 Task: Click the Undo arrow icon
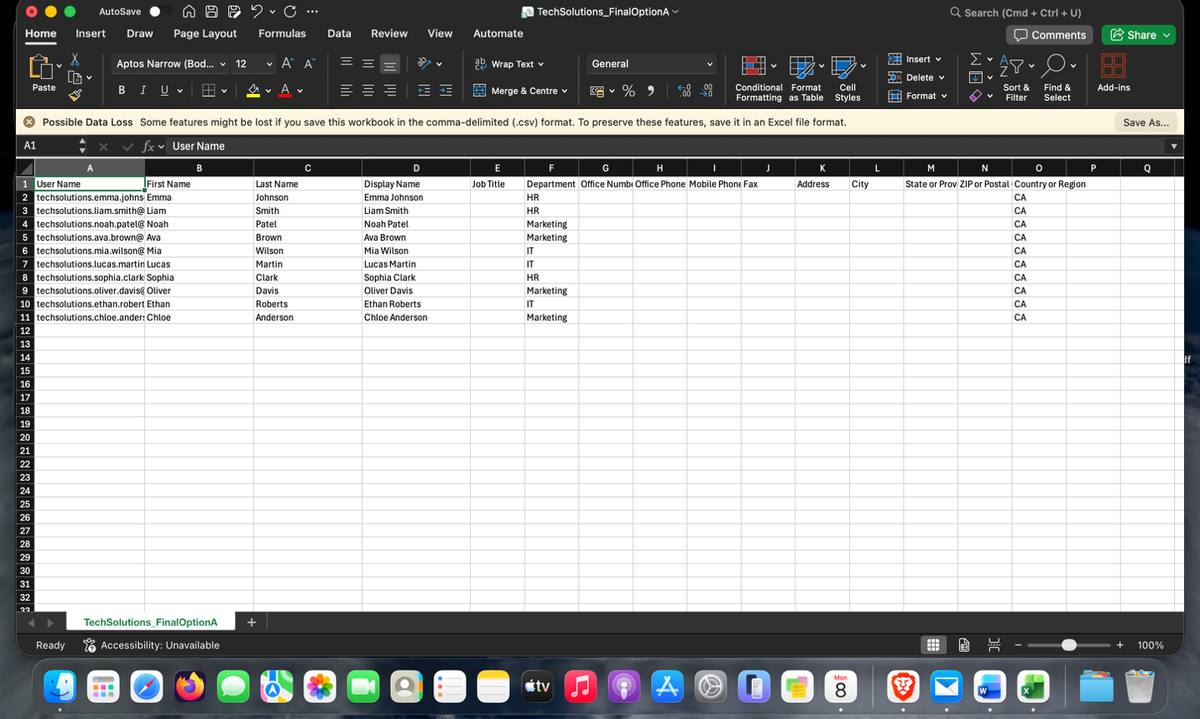258,12
